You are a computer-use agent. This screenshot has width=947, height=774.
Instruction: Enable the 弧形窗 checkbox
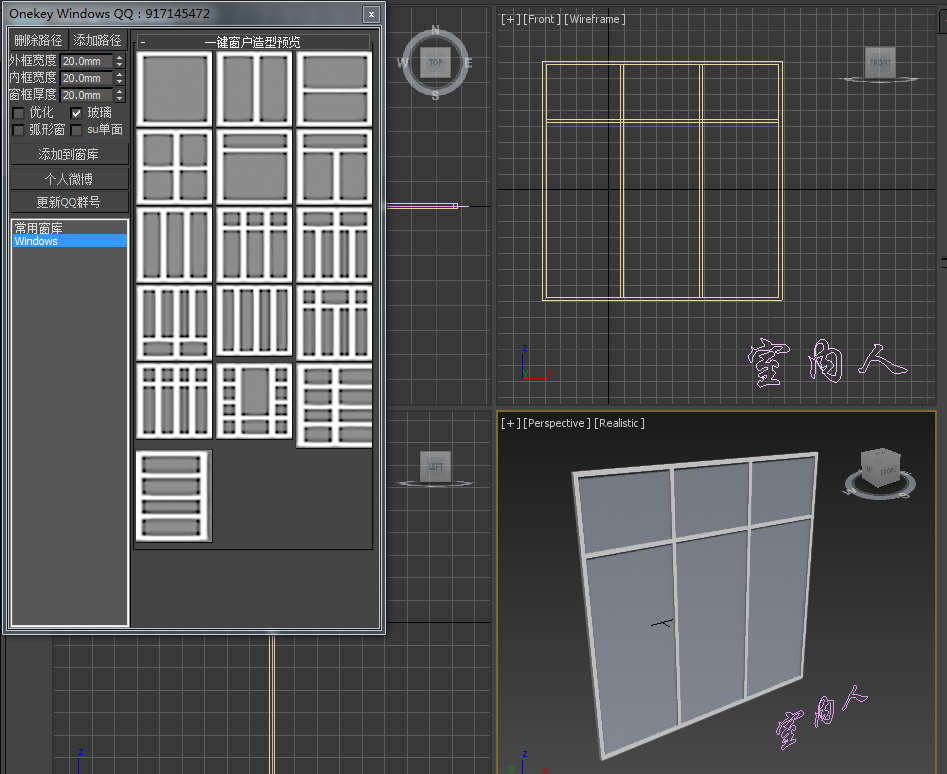click(18, 130)
